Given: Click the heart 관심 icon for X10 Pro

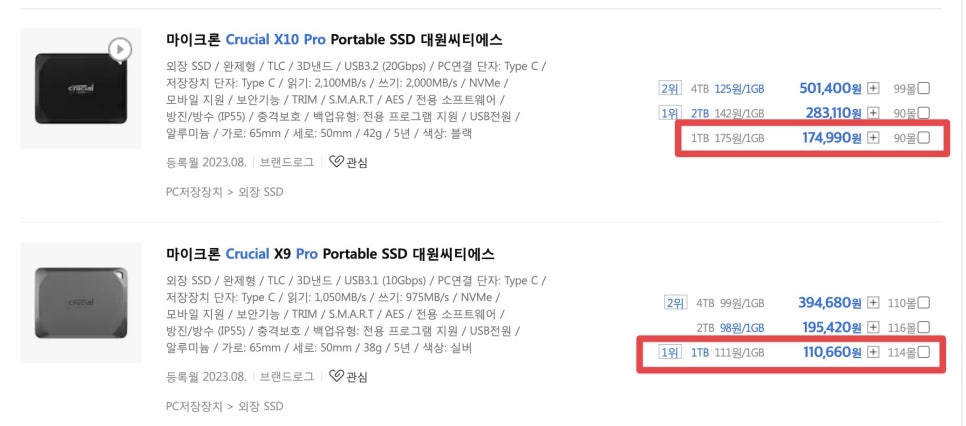Looking at the screenshot, I should pyautogui.click(x=336, y=162).
